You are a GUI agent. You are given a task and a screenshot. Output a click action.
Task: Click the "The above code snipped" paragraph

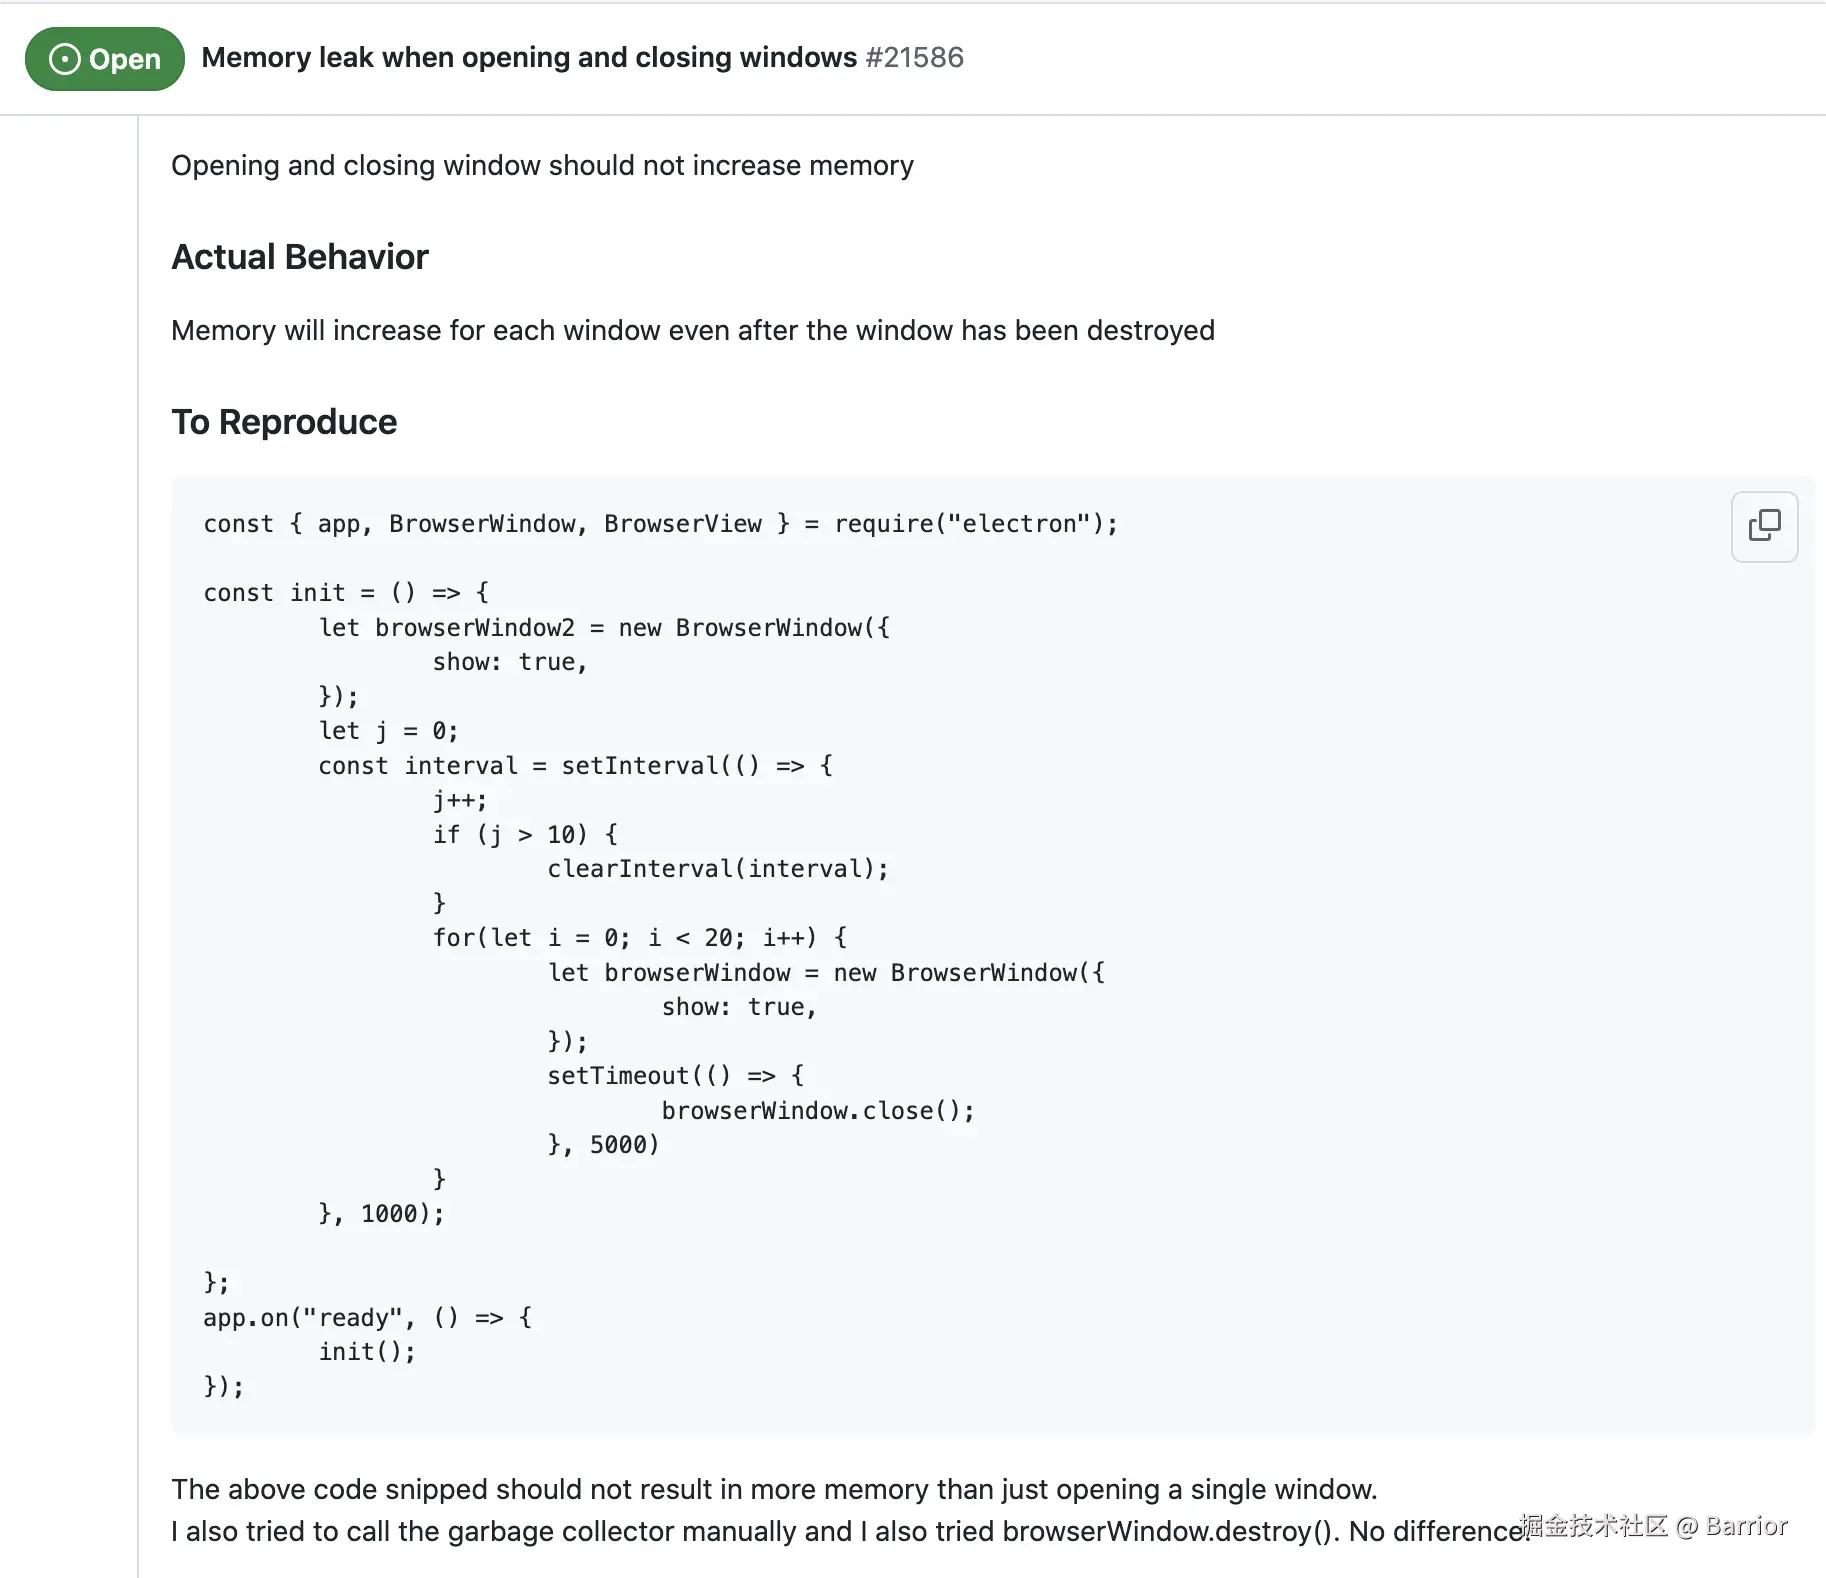click(x=774, y=1489)
